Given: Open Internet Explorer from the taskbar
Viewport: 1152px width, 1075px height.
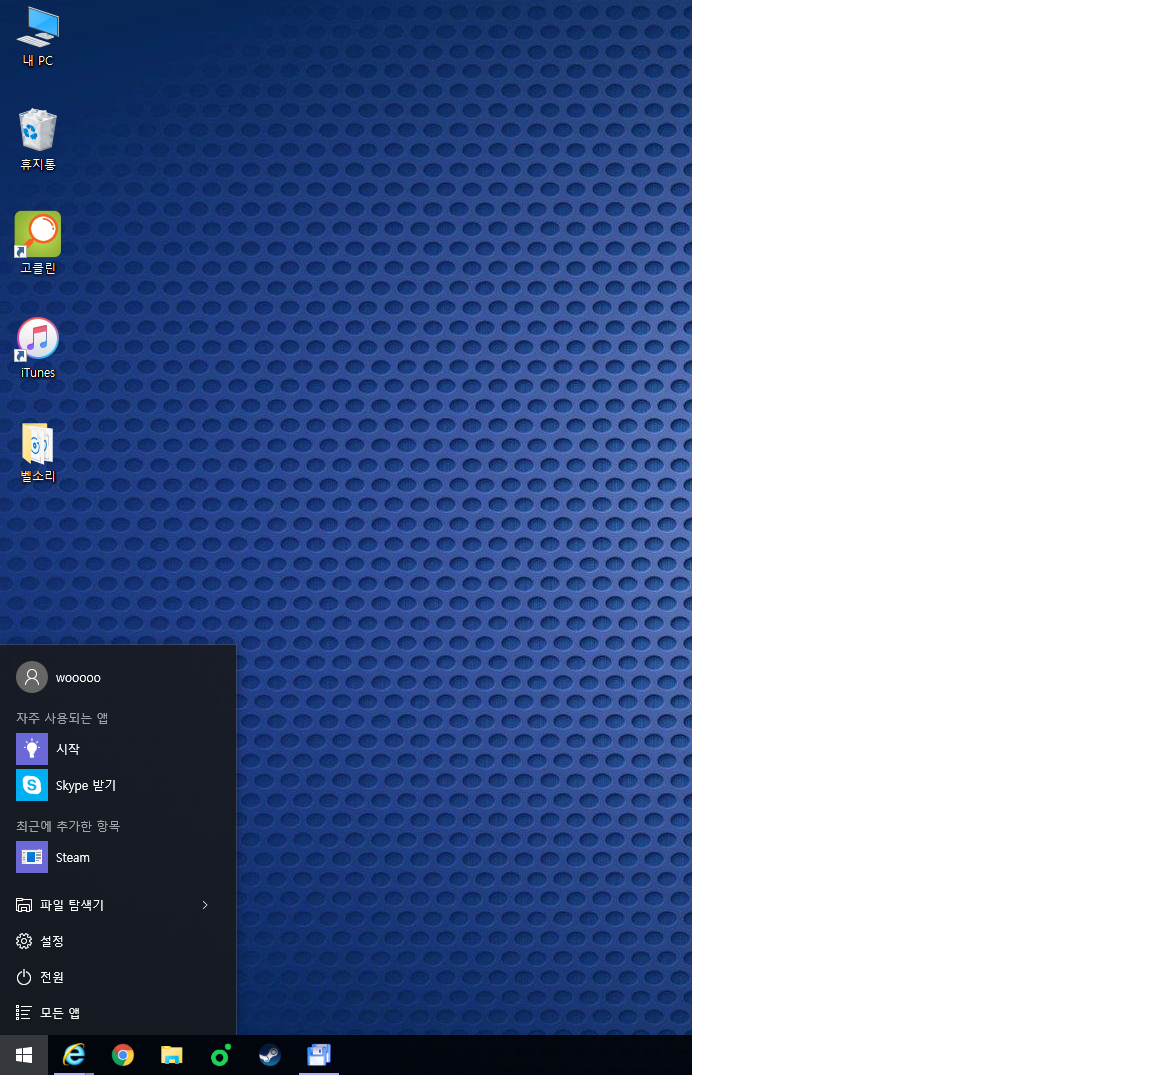Looking at the screenshot, I should coord(74,1055).
